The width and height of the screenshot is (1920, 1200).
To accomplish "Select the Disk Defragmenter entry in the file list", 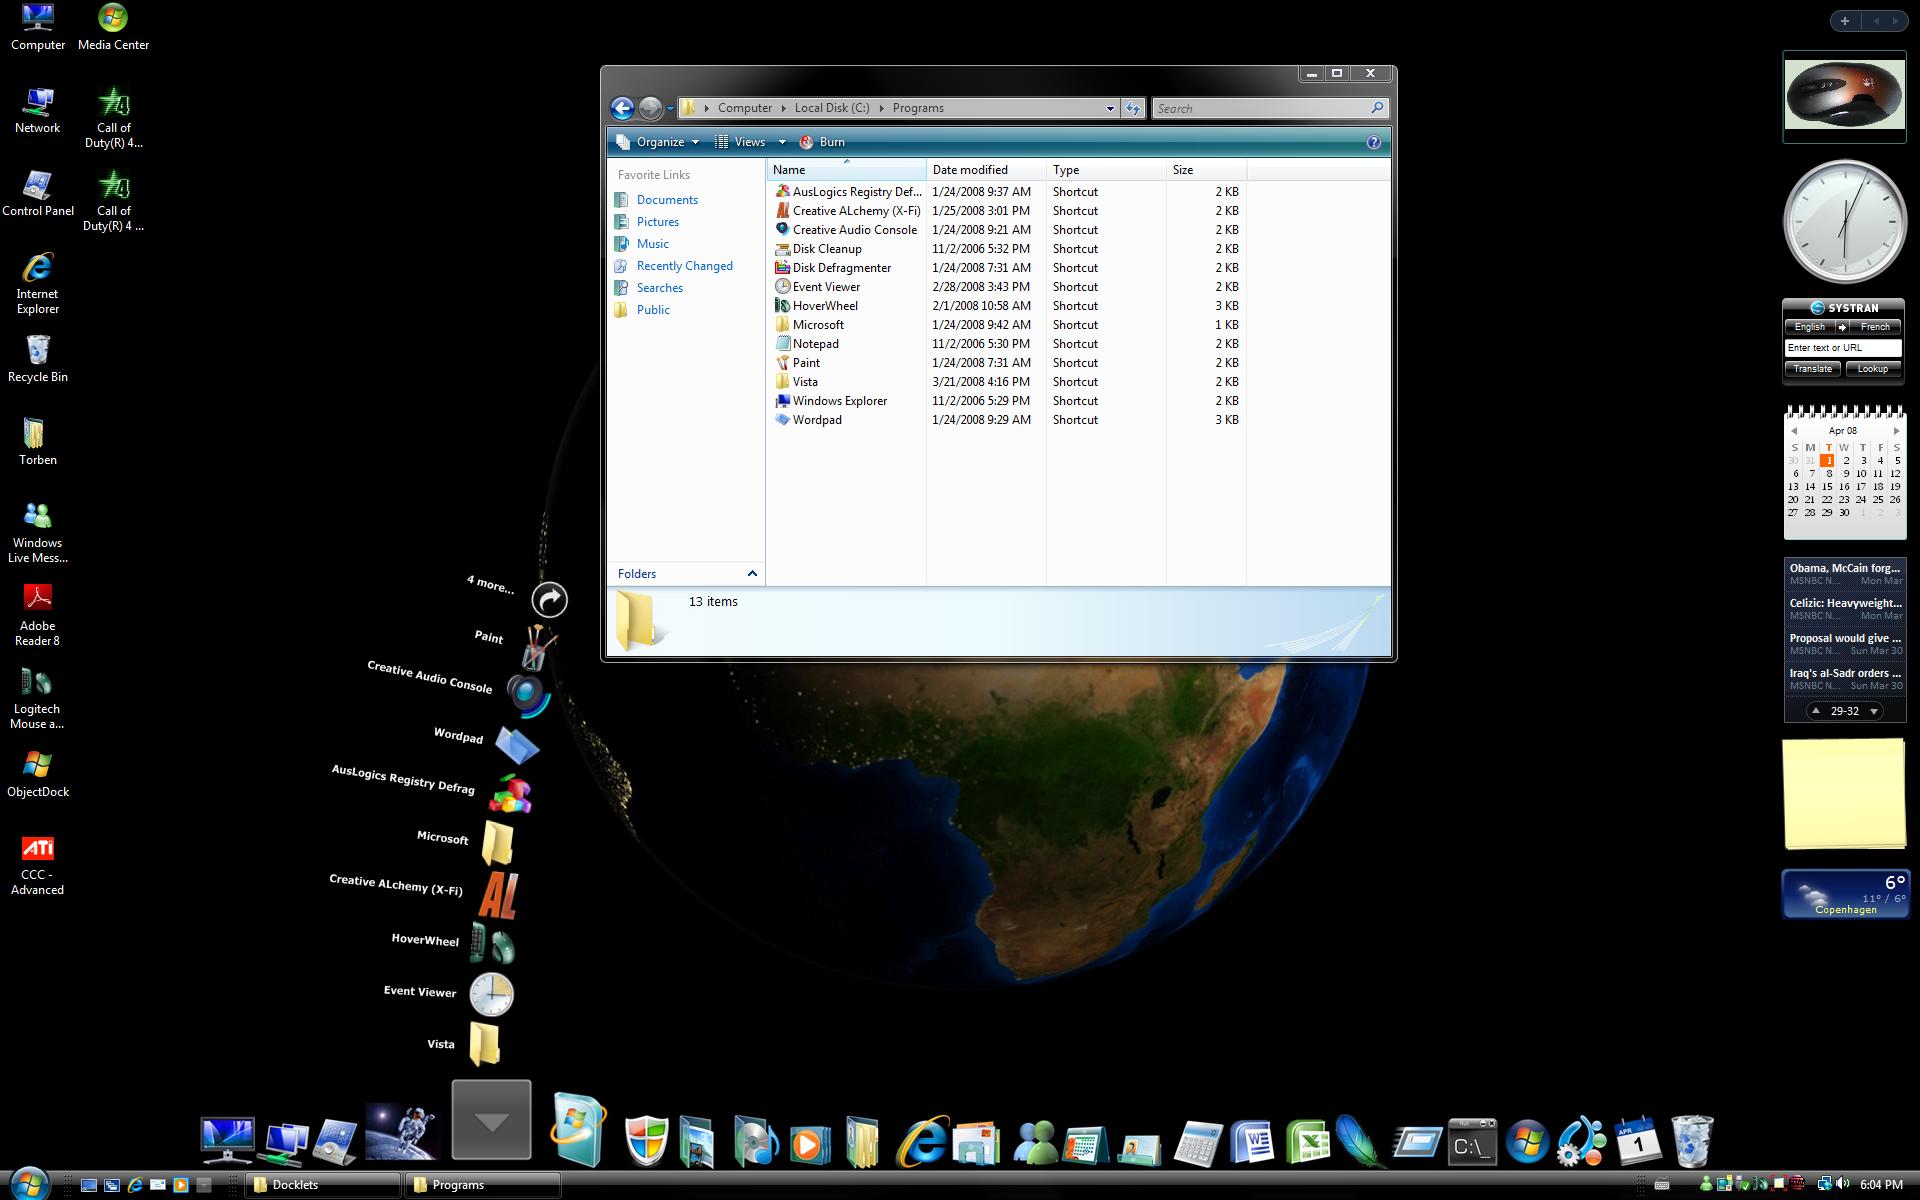I will click(x=1008, y=268).
